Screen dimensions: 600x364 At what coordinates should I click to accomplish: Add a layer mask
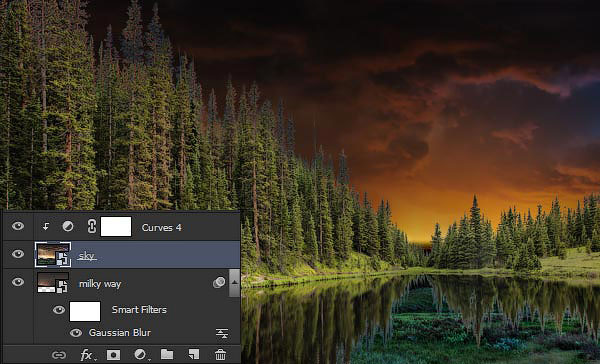[113, 355]
